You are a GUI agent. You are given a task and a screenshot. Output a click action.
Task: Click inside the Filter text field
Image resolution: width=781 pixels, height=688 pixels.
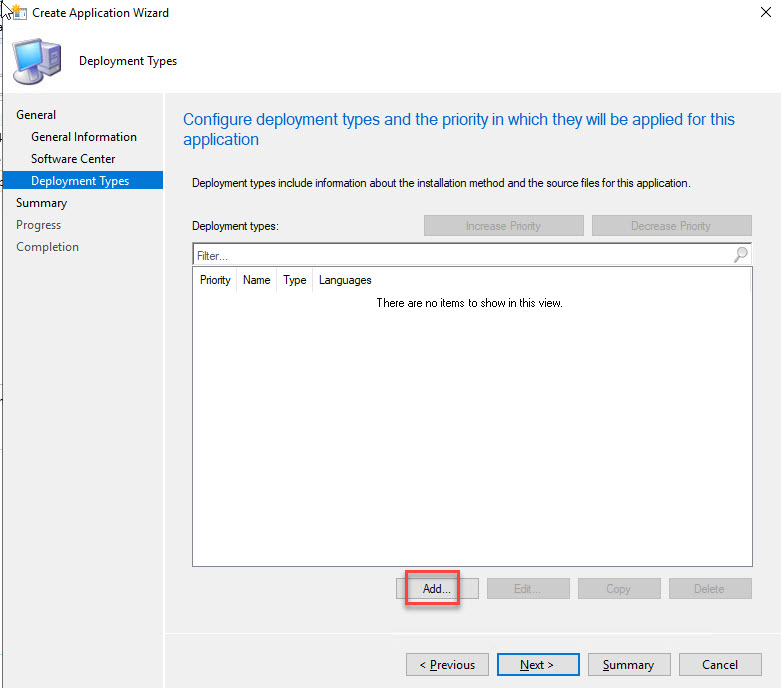pyautogui.click(x=460, y=256)
